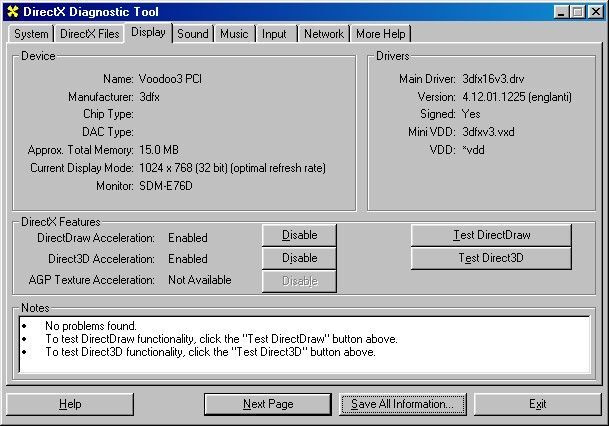The height and width of the screenshot is (426, 609).
Task: Switch to the System tab
Action: [x=31, y=34]
